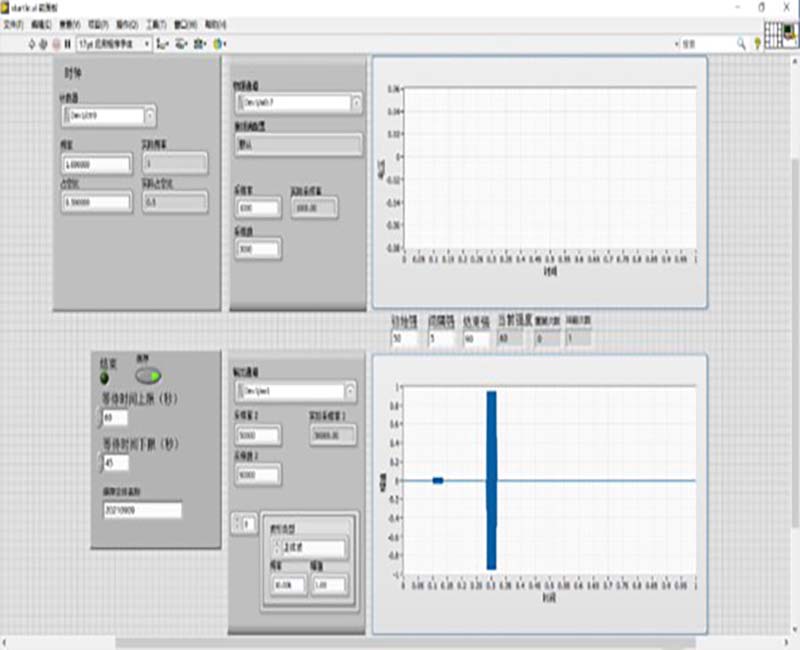Viewport: 800px width, 650px height.
Task: Click the array index stepper left of 波形类型
Action: click(237, 523)
